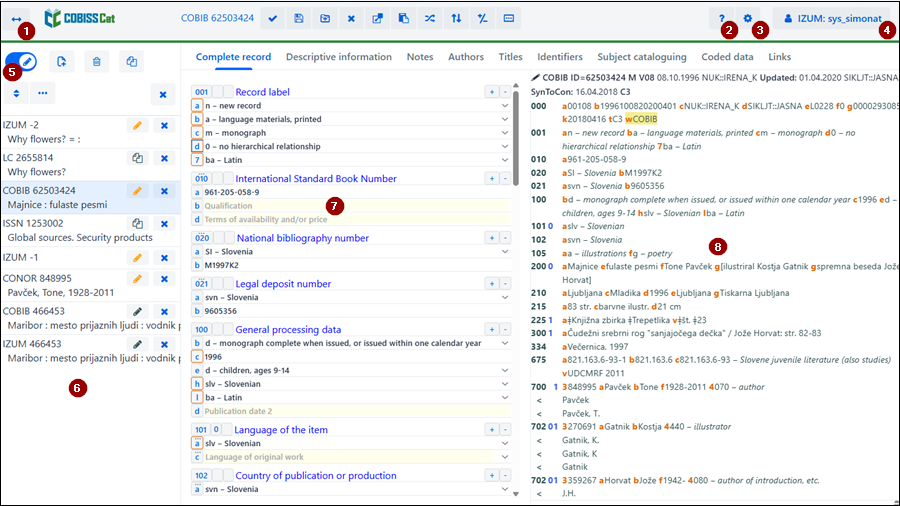The width and height of the screenshot is (900, 506).
Task: Open the Links tab
Action: pyautogui.click(x=779, y=57)
